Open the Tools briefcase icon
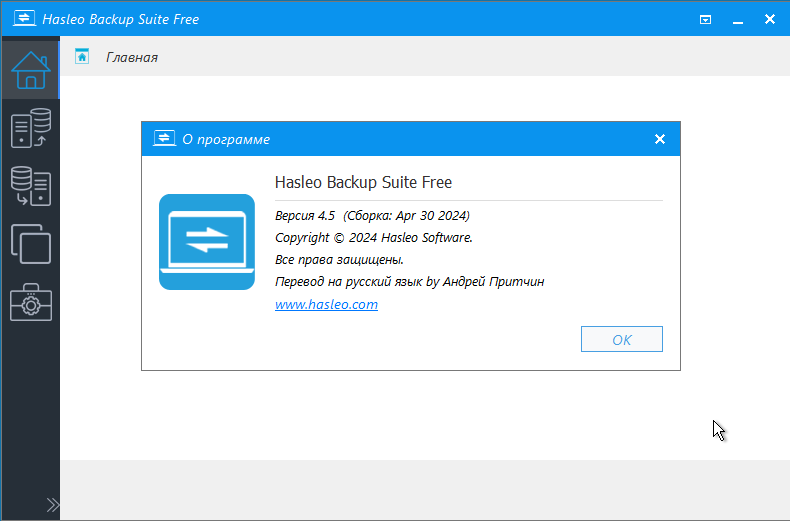790x521 pixels. (x=31, y=302)
